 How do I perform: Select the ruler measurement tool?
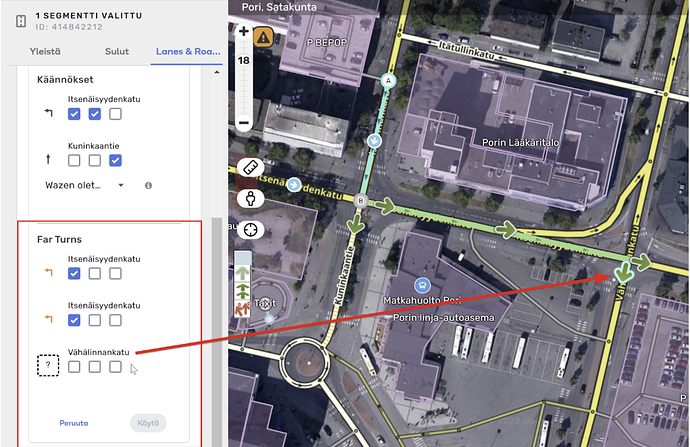tap(248, 169)
